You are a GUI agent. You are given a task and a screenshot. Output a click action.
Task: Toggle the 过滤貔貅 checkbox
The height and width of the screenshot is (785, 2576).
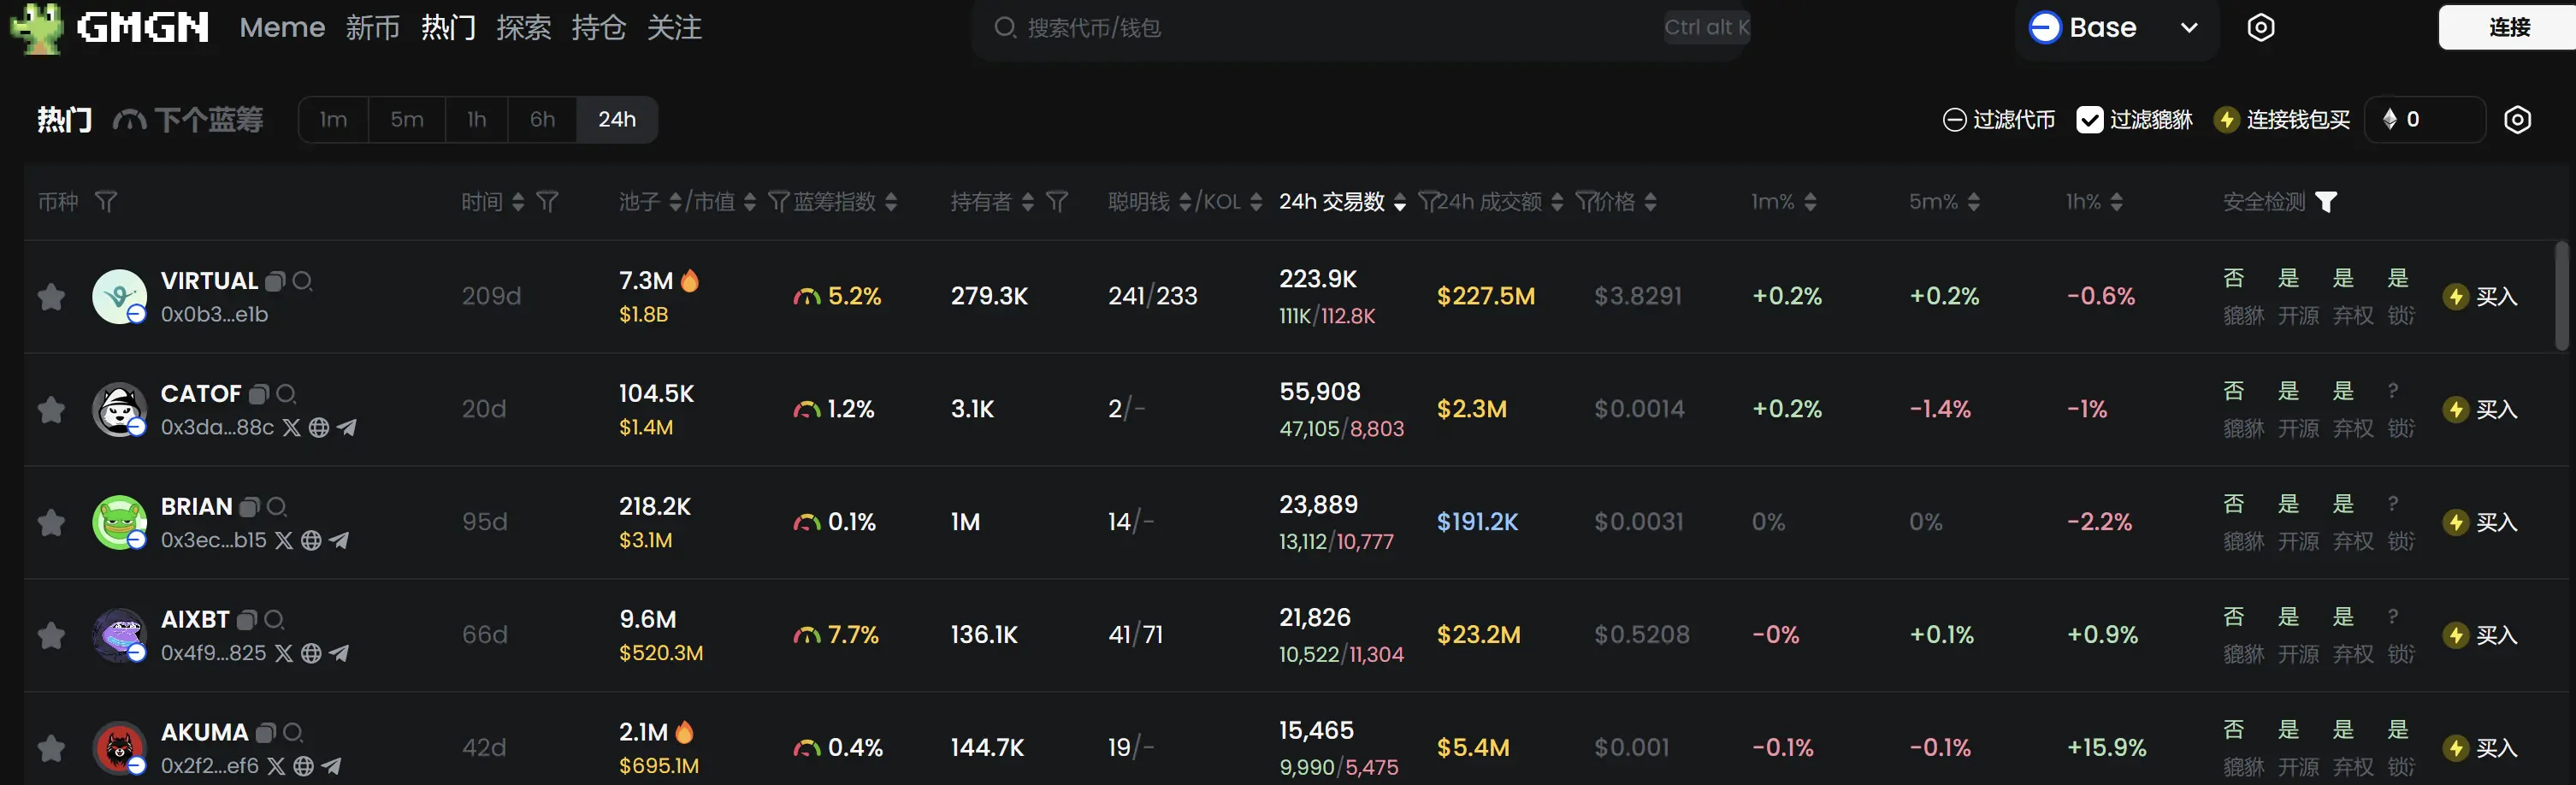click(2089, 120)
